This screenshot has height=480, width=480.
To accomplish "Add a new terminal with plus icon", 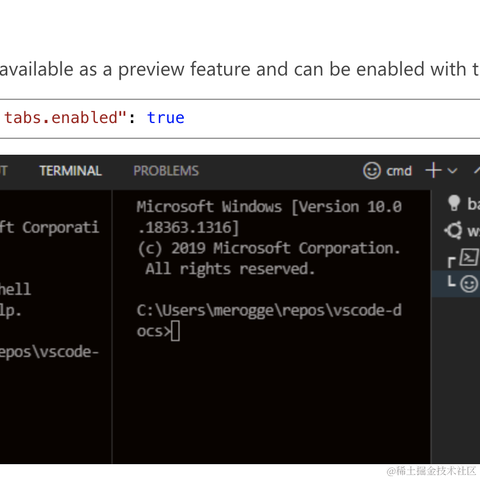I will (433, 170).
